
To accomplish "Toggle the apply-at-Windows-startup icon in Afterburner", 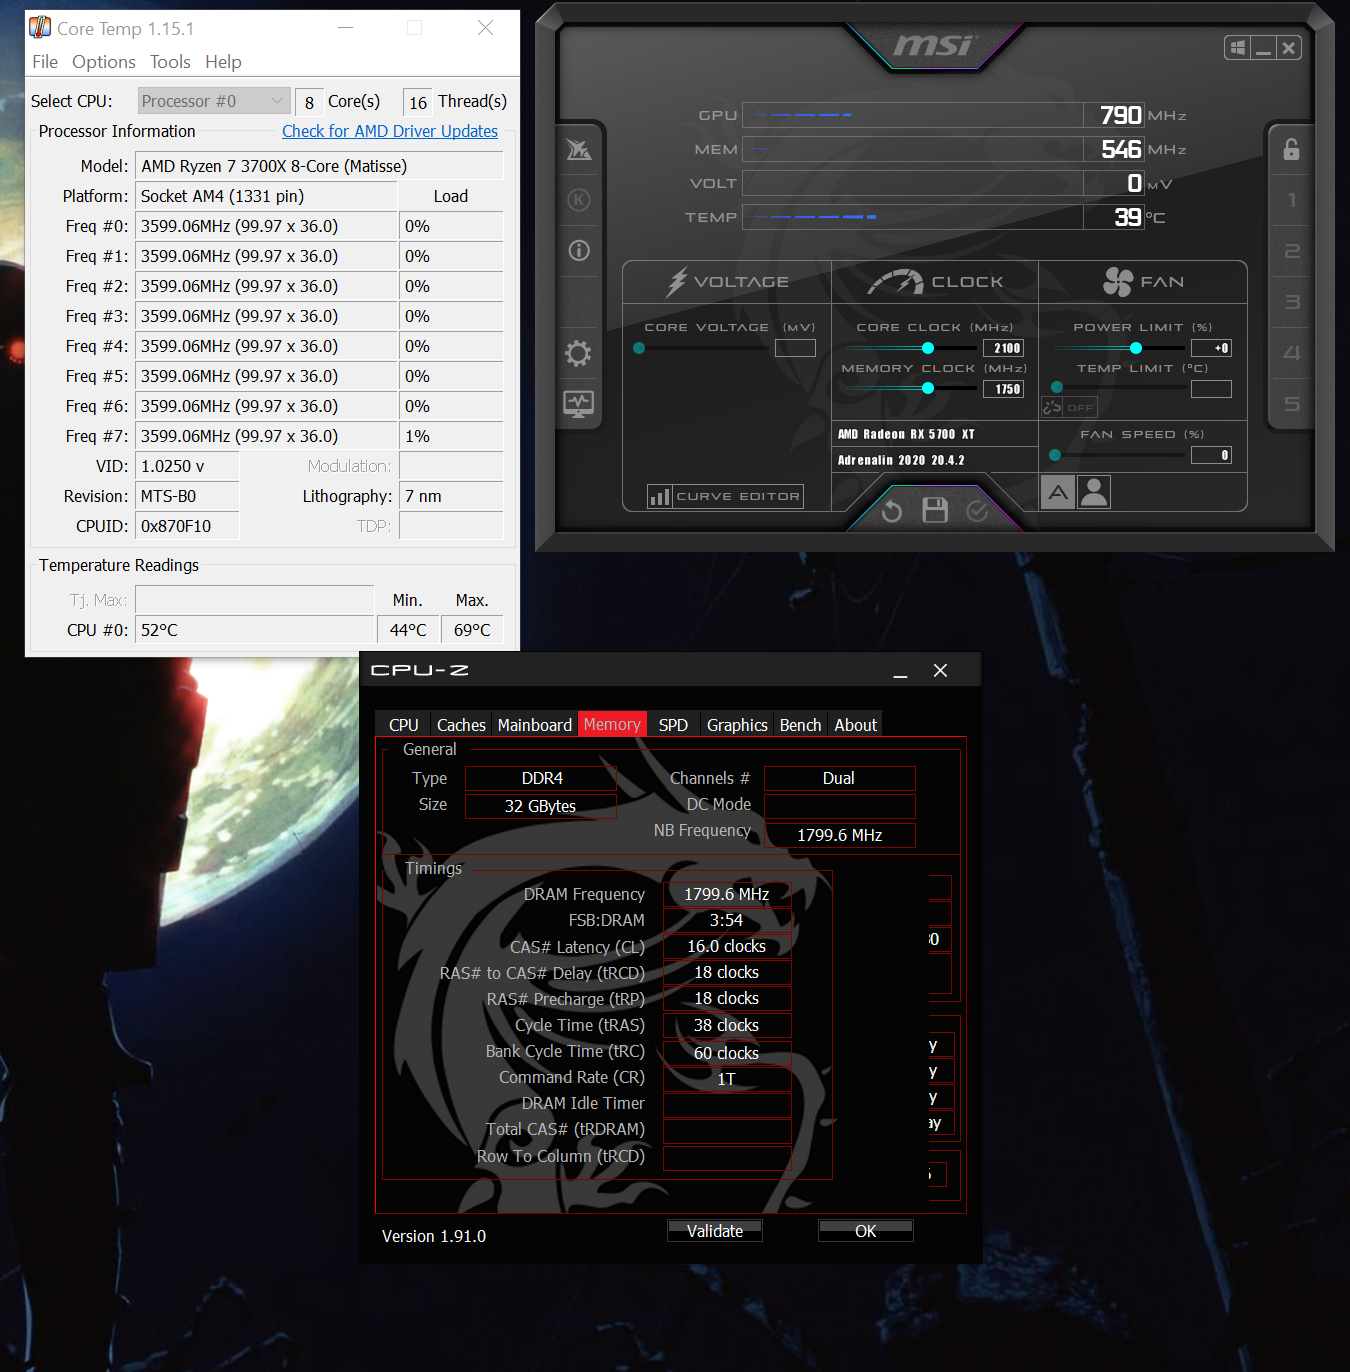I will tap(1238, 47).
